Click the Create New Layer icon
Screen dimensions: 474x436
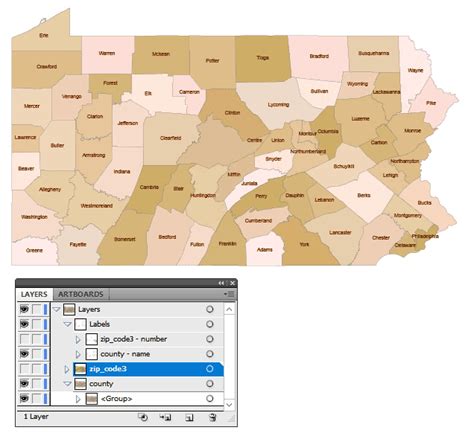pyautogui.click(x=189, y=417)
